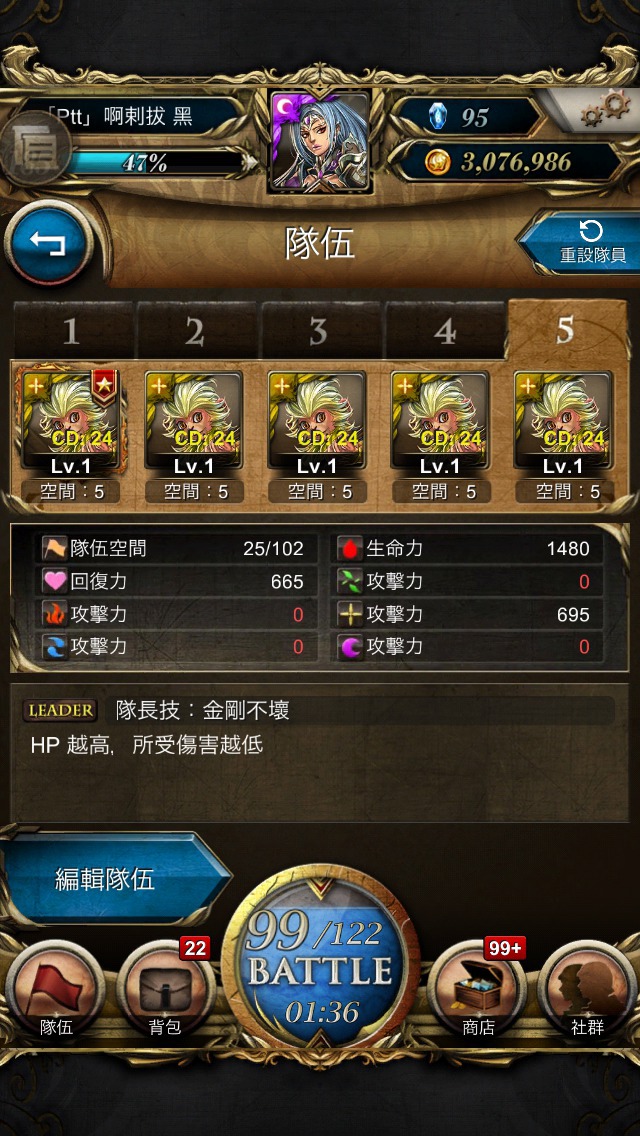Tap the 47% experience progress bar
640x1136 pixels.
click(x=154, y=163)
